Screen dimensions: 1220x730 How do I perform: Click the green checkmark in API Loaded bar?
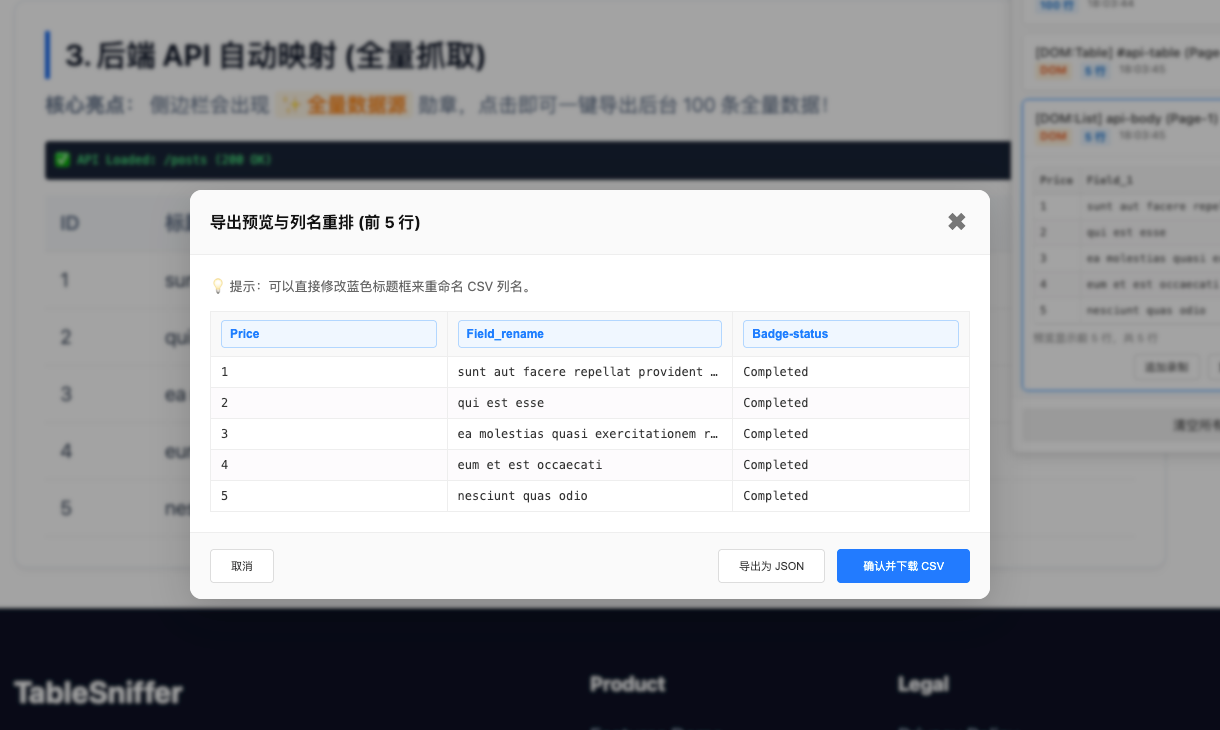pos(63,160)
